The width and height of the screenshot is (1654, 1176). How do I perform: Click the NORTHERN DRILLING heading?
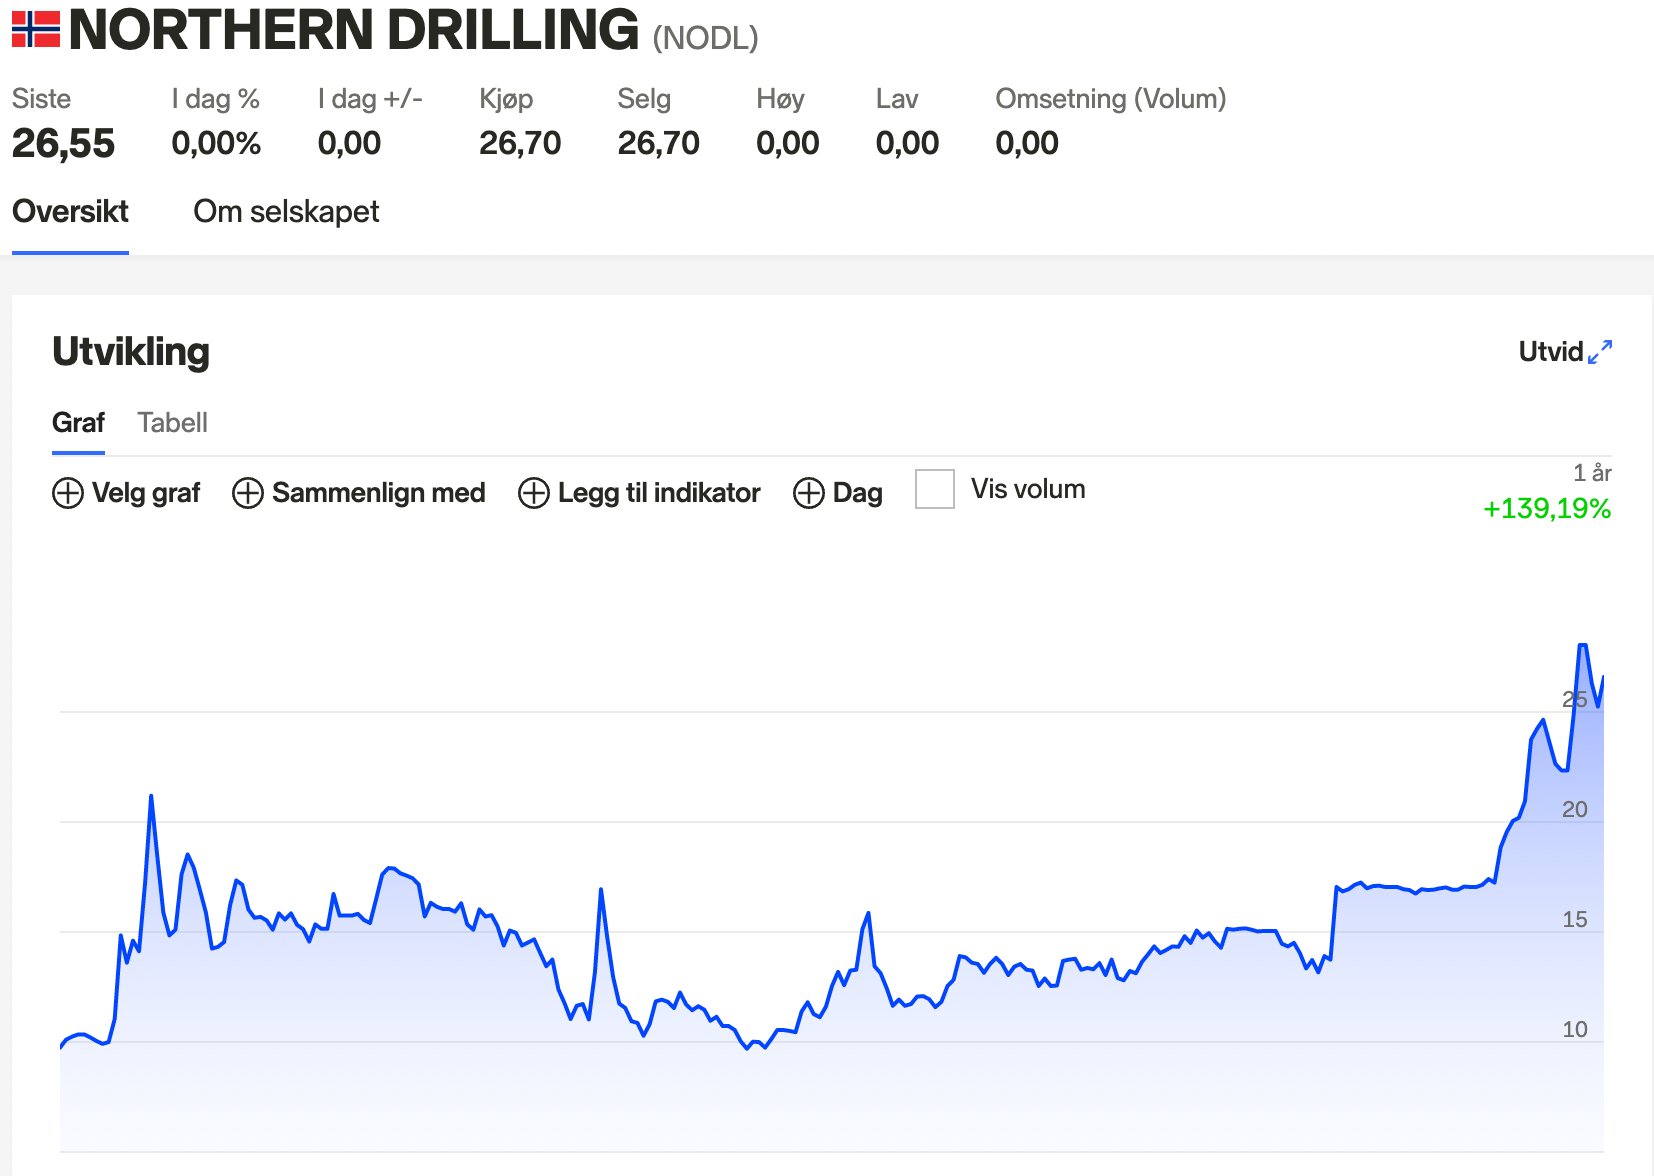tap(354, 30)
